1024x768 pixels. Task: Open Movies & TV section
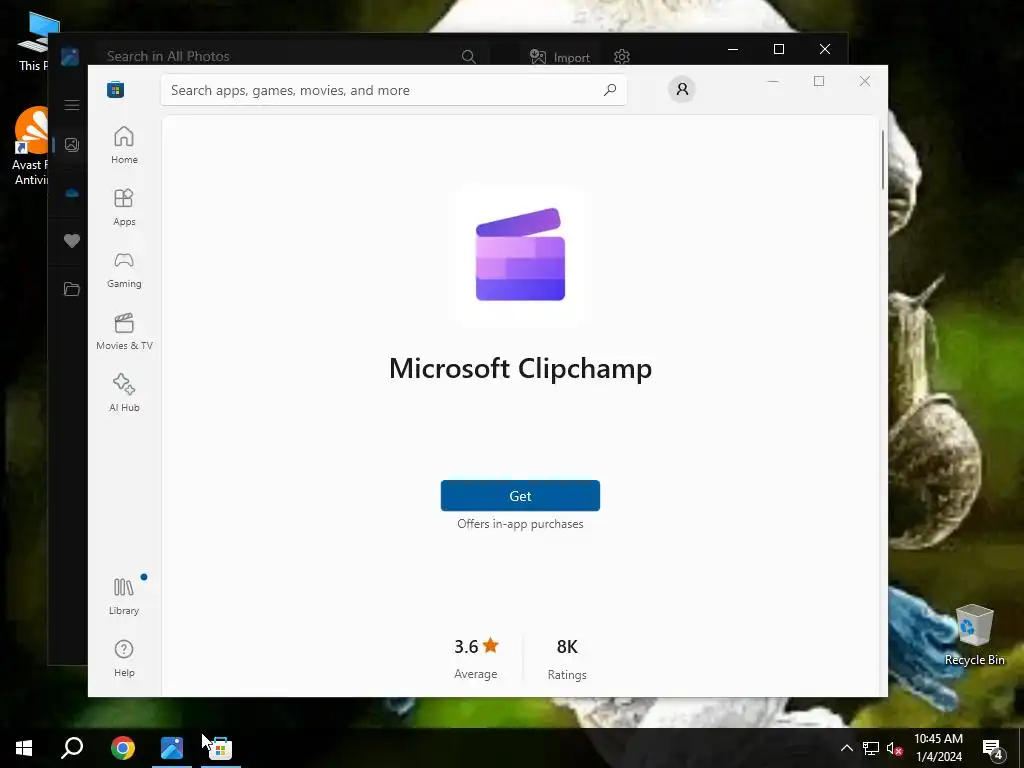pyautogui.click(x=124, y=331)
